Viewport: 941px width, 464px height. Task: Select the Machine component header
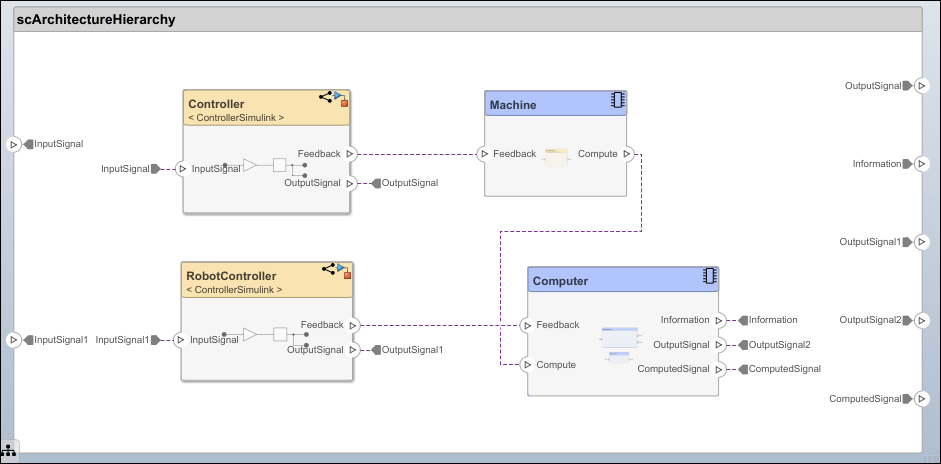[x=556, y=103]
